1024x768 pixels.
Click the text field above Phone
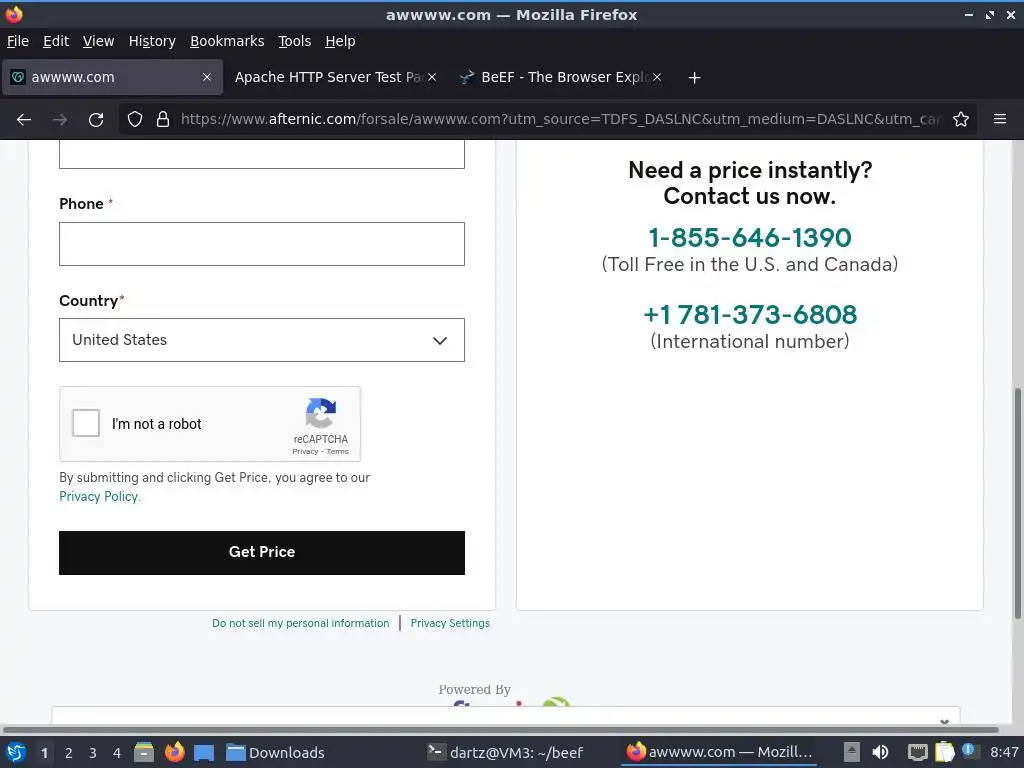point(262,154)
